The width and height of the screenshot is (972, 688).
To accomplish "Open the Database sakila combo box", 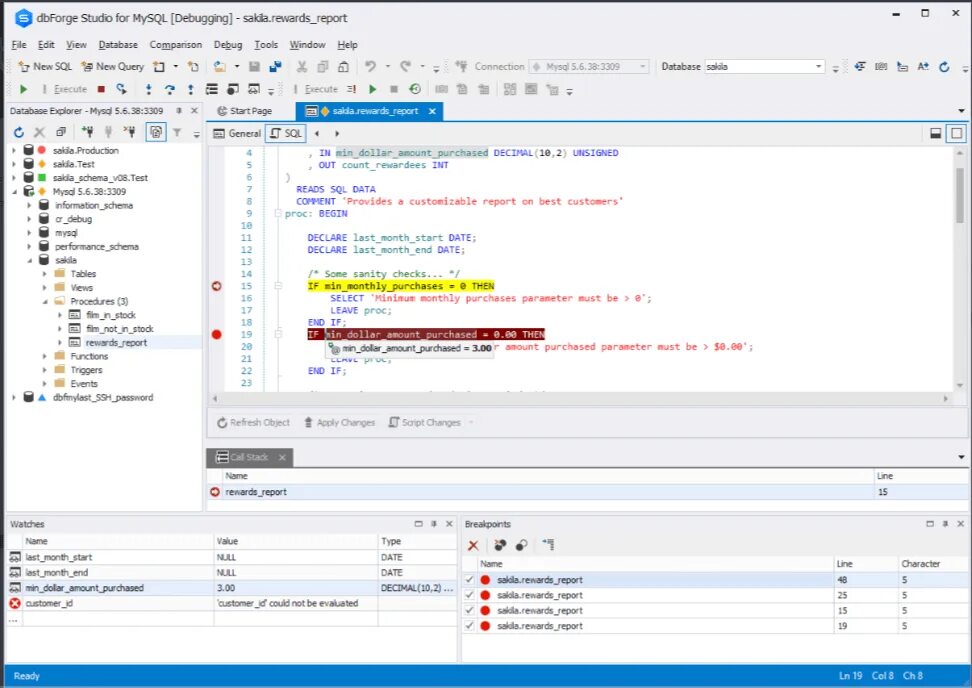I will point(764,66).
